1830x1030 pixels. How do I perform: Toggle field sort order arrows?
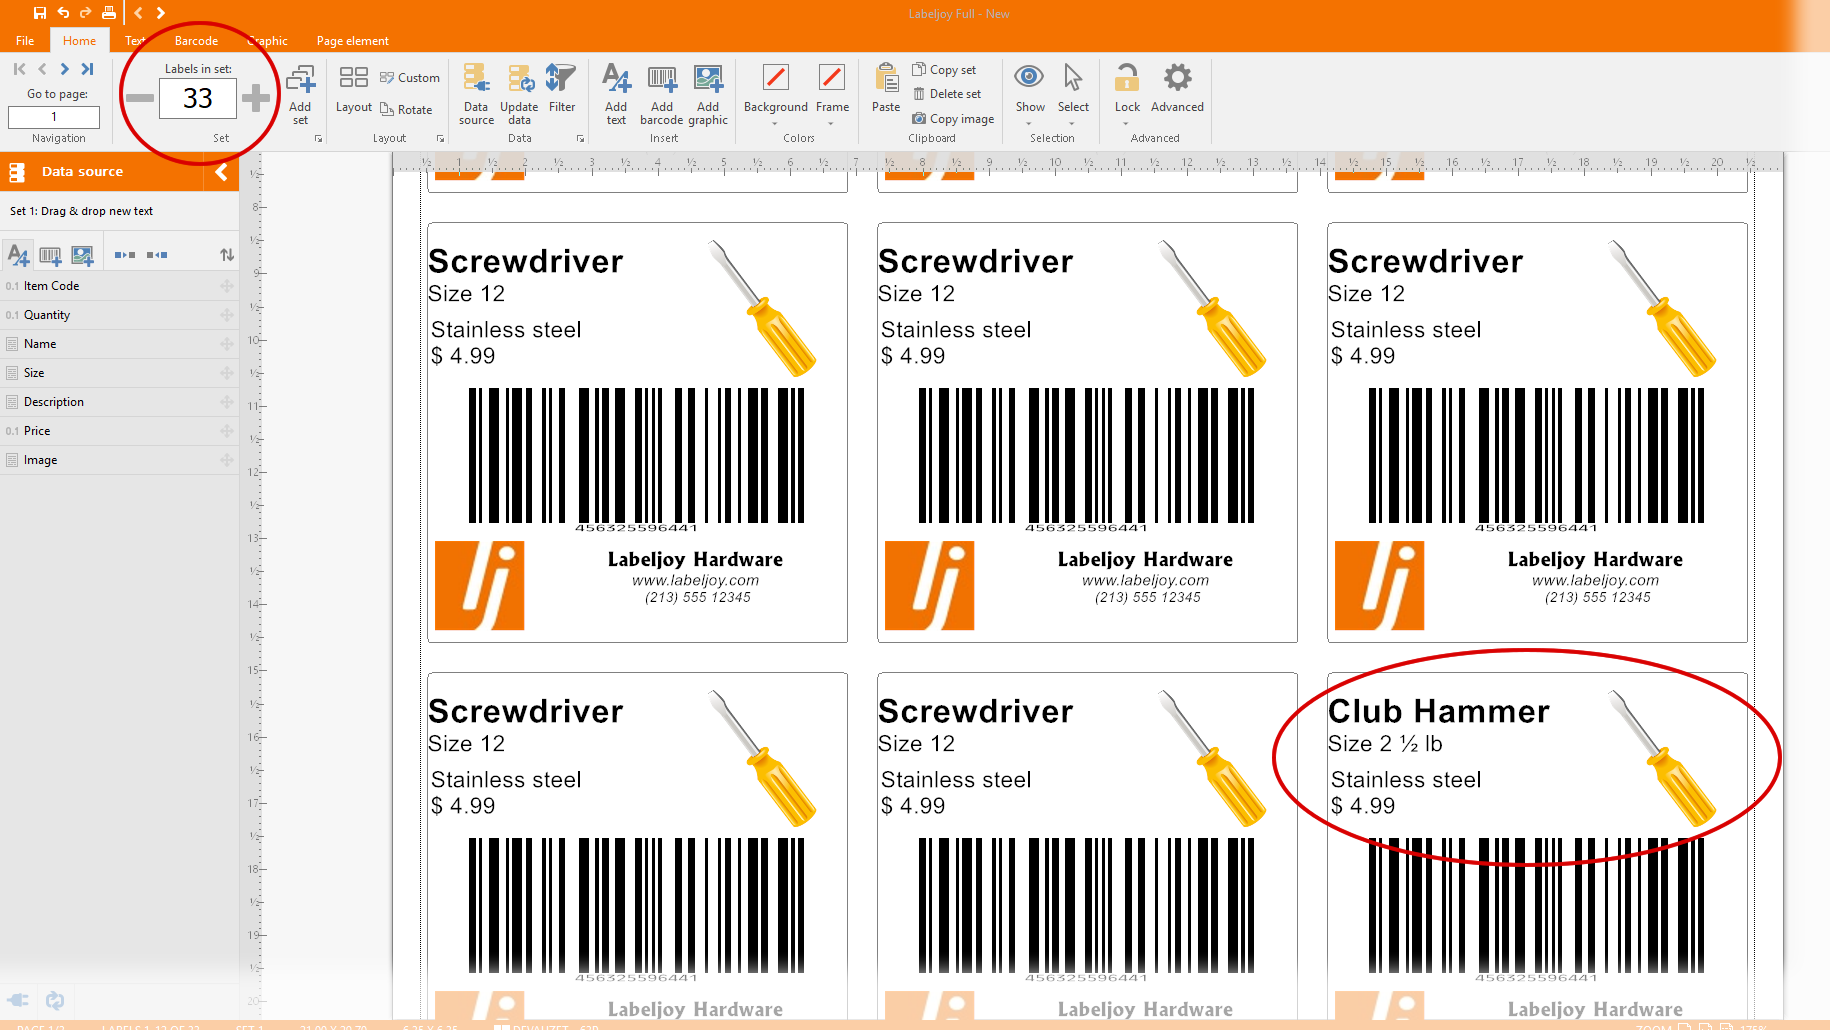(x=227, y=255)
